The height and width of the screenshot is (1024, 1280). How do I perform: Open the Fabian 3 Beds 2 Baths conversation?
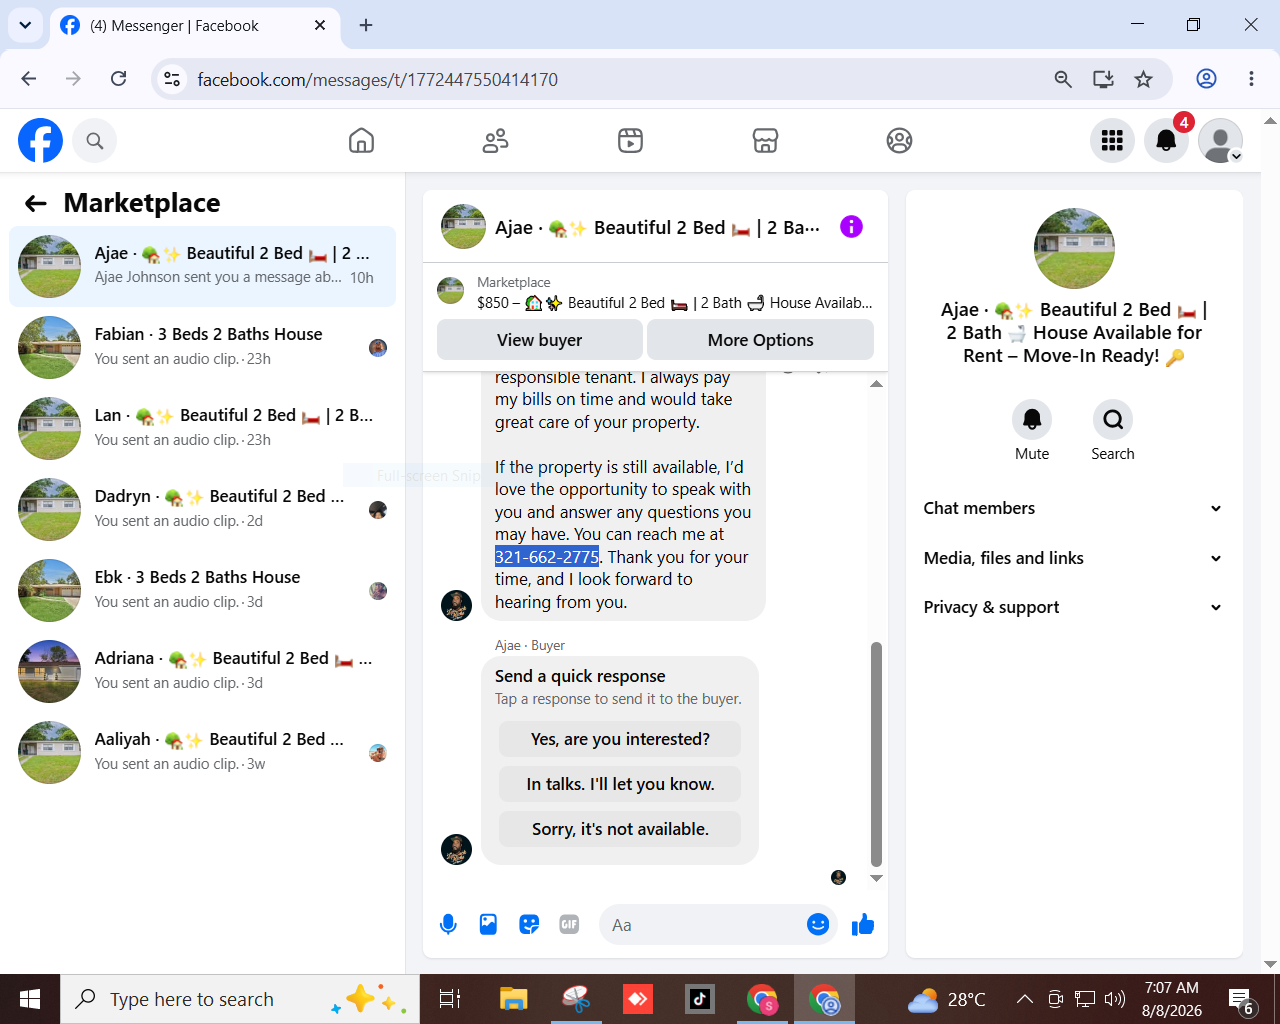tap(203, 347)
